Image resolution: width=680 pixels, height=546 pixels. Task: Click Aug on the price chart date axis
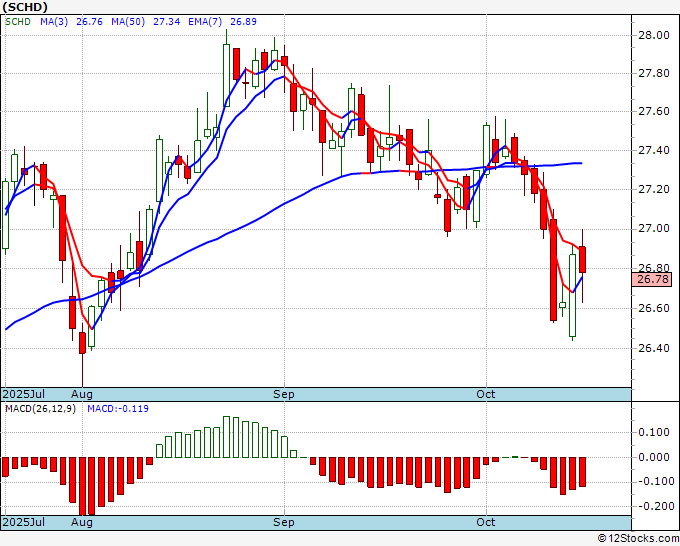pyautogui.click(x=82, y=394)
